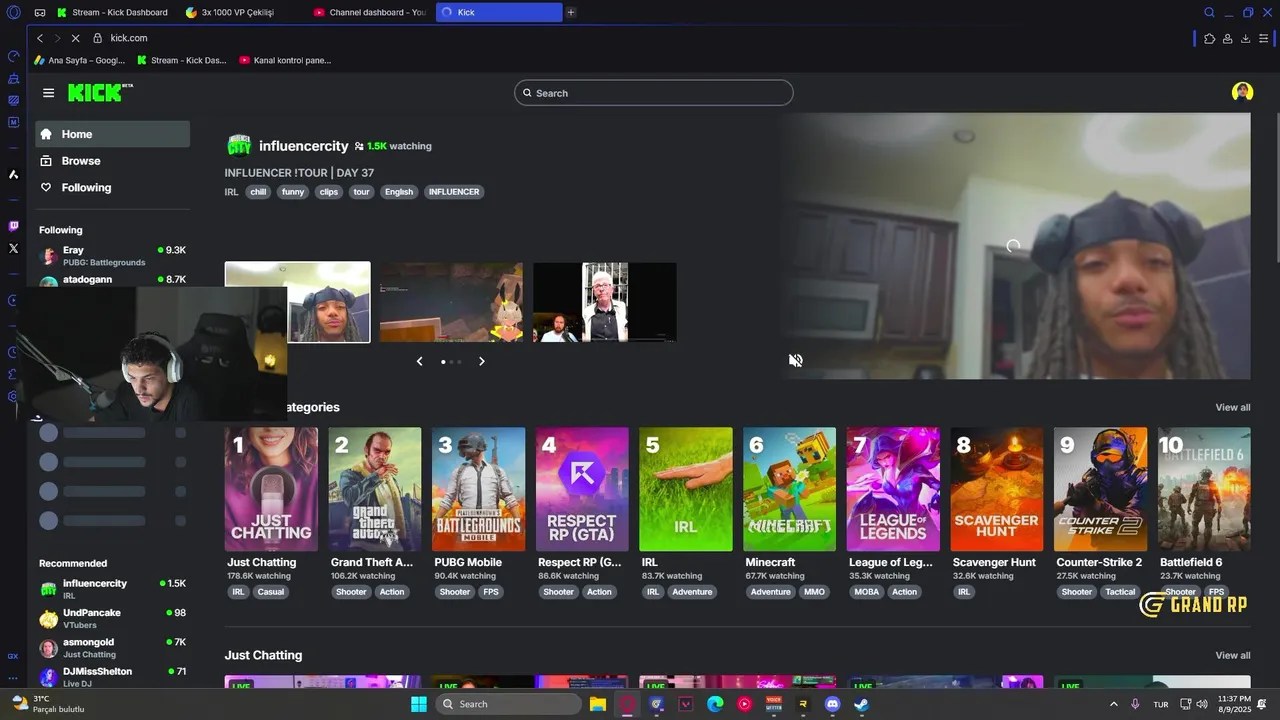The image size is (1280, 720).
Task: Open Kanal kontrol paneli bookmark
Action: click(x=285, y=60)
